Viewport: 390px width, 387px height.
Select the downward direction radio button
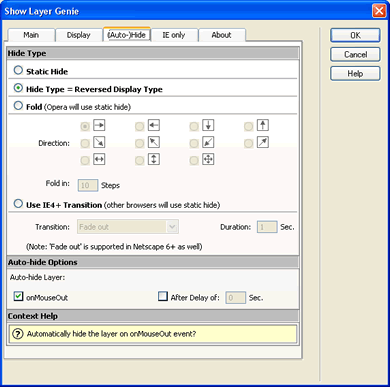[194, 127]
